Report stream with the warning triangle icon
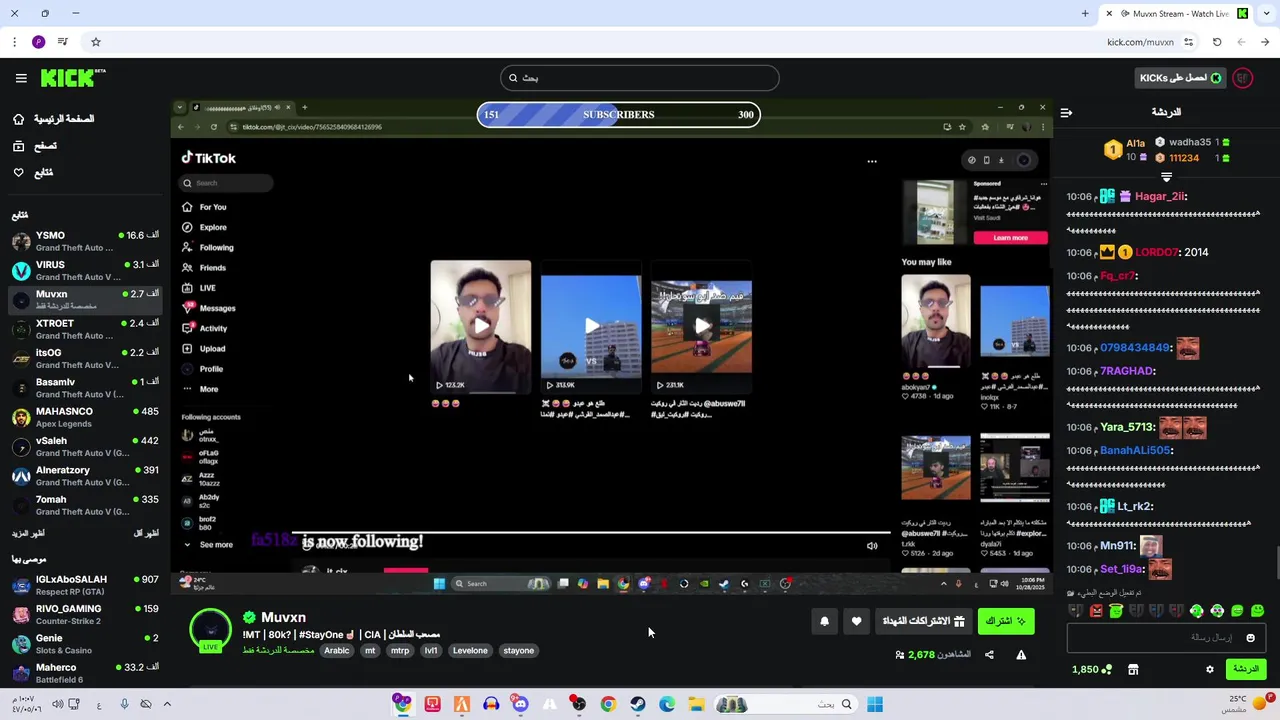The height and width of the screenshot is (720, 1280). tap(1021, 655)
